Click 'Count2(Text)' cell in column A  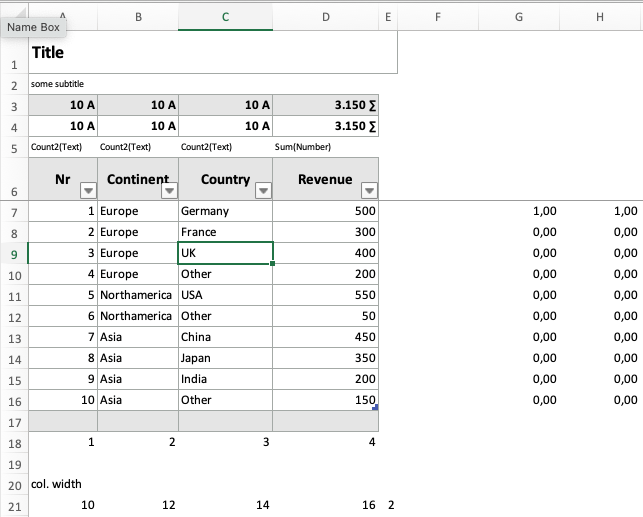pyautogui.click(x=63, y=147)
